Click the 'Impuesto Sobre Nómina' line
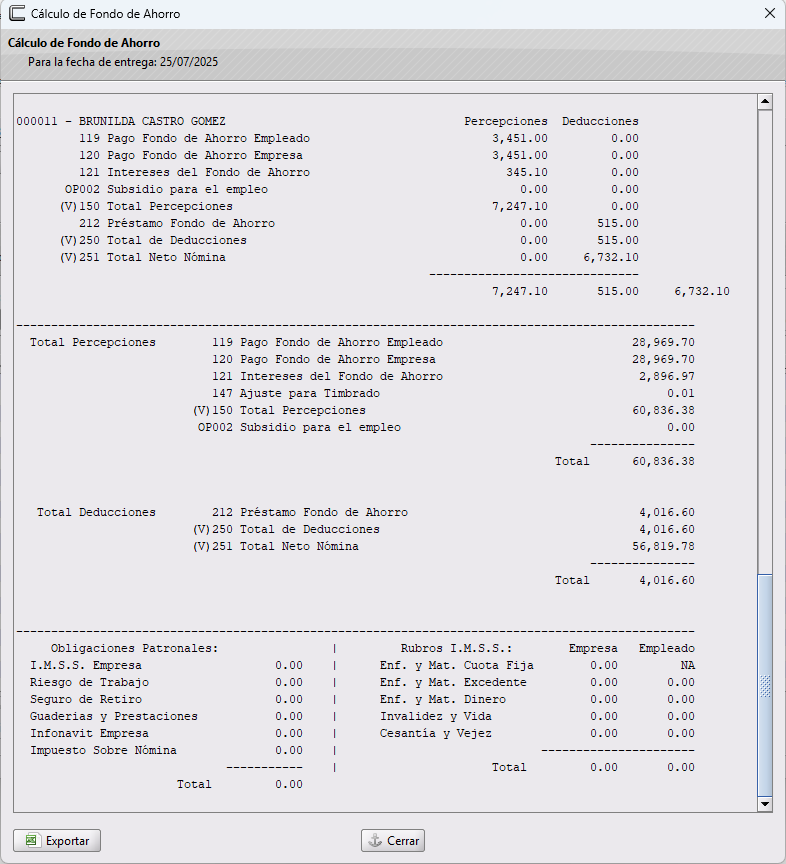This screenshot has height=864, width=786. coord(166,750)
